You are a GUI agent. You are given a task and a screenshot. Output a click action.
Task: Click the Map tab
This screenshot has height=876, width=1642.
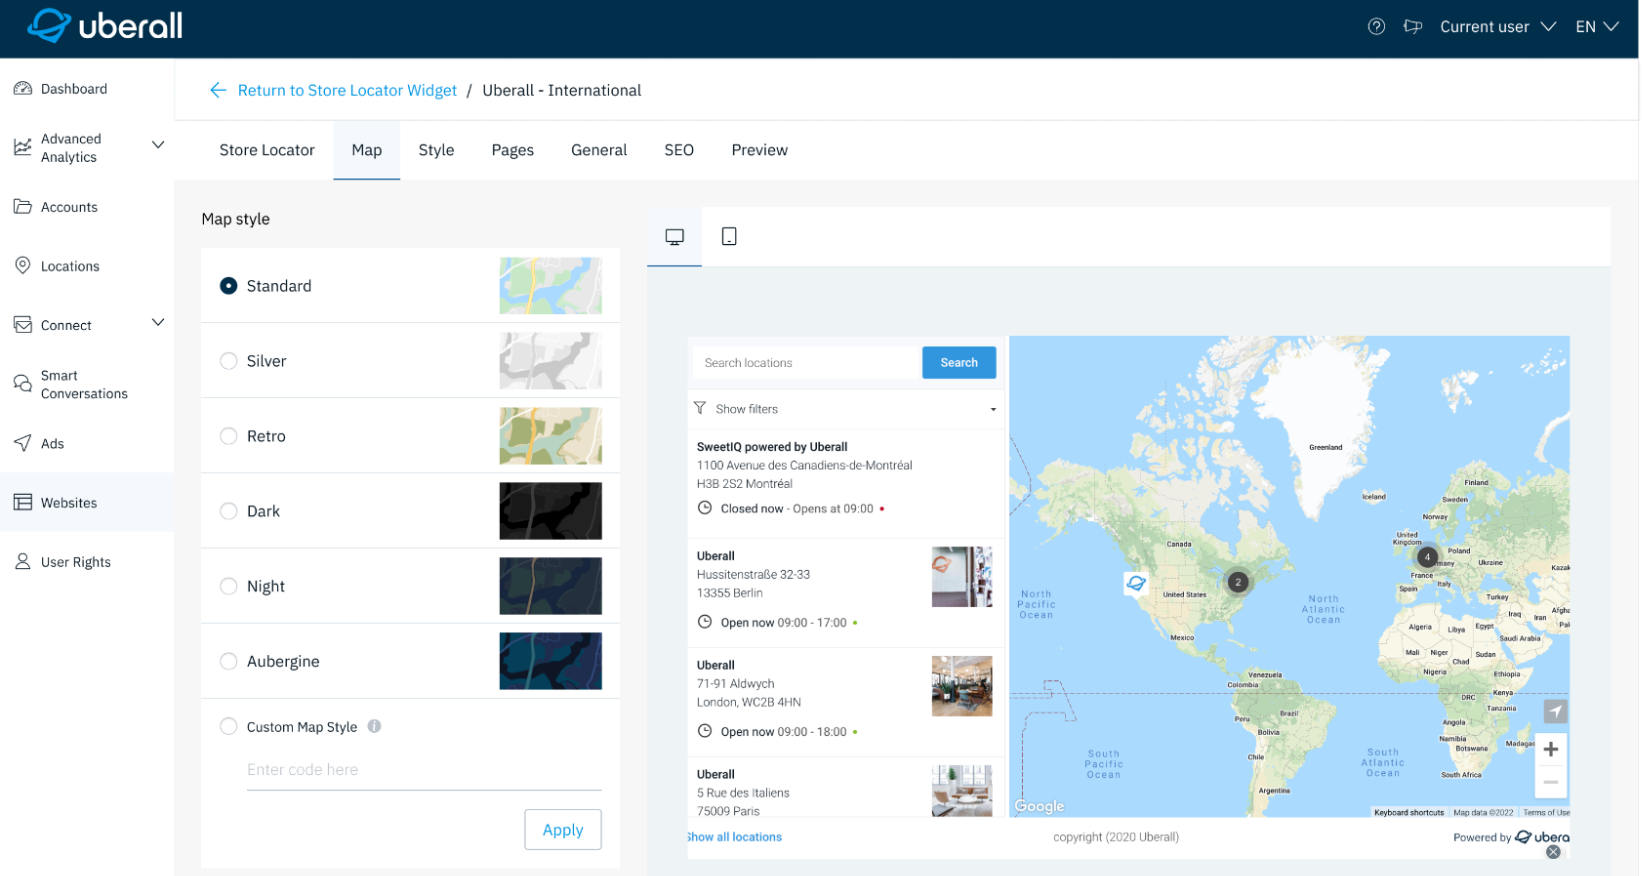click(x=367, y=150)
